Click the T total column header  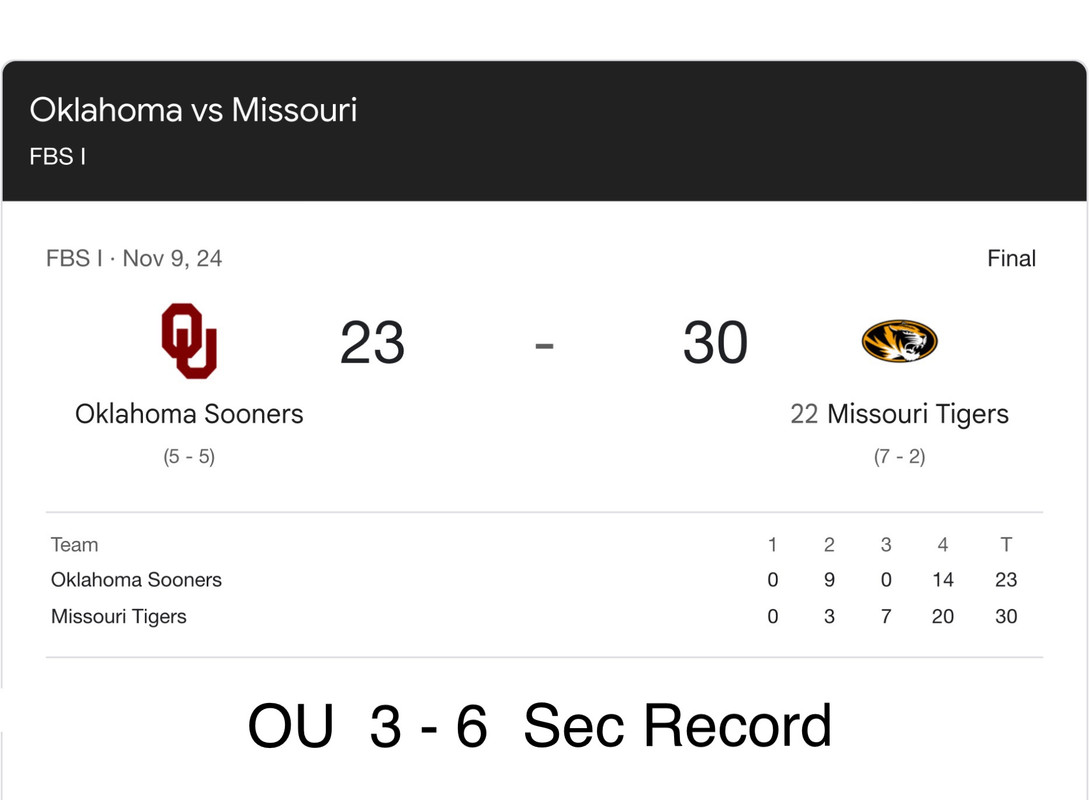1006,545
